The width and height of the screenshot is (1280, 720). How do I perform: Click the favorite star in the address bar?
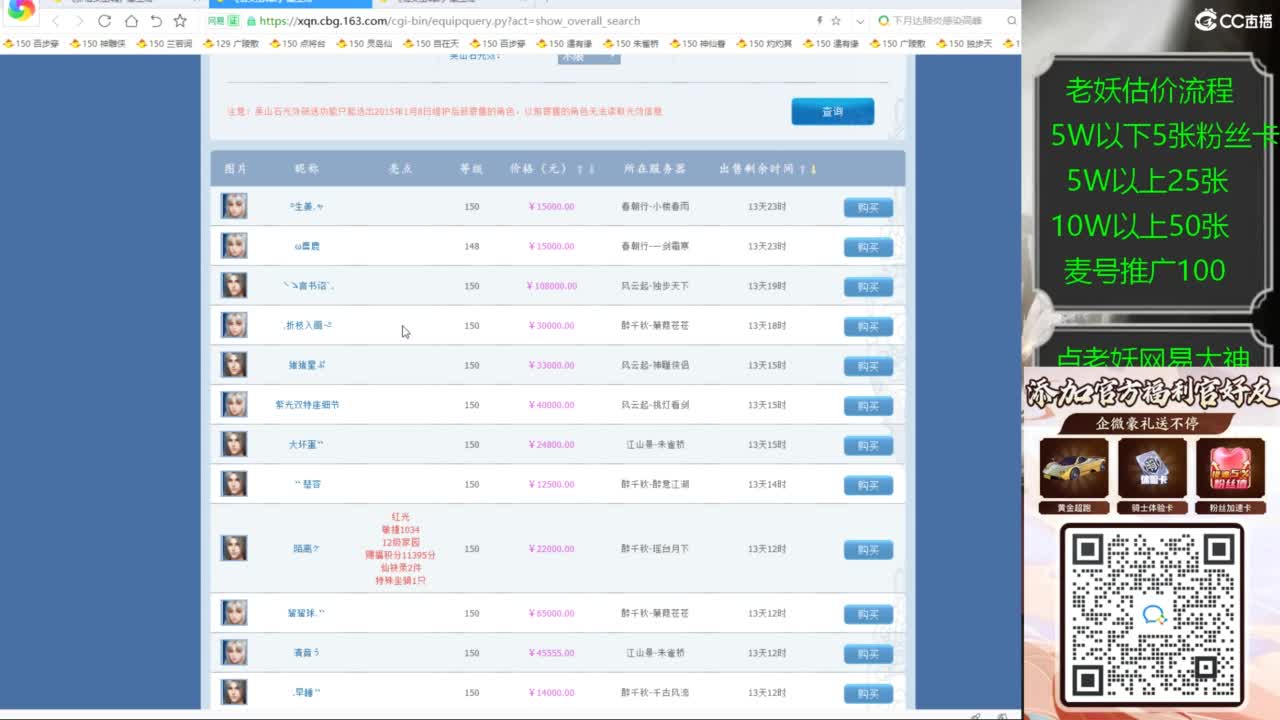coord(836,21)
